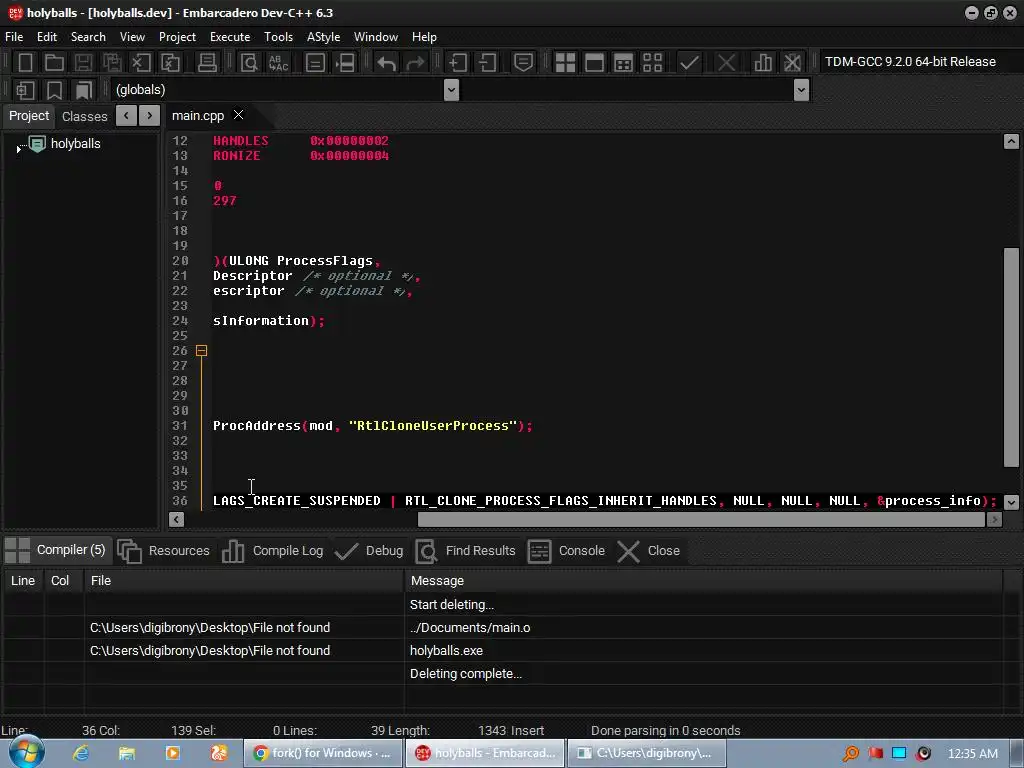Open file with the folder icon
1024x768 pixels.
[x=54, y=63]
